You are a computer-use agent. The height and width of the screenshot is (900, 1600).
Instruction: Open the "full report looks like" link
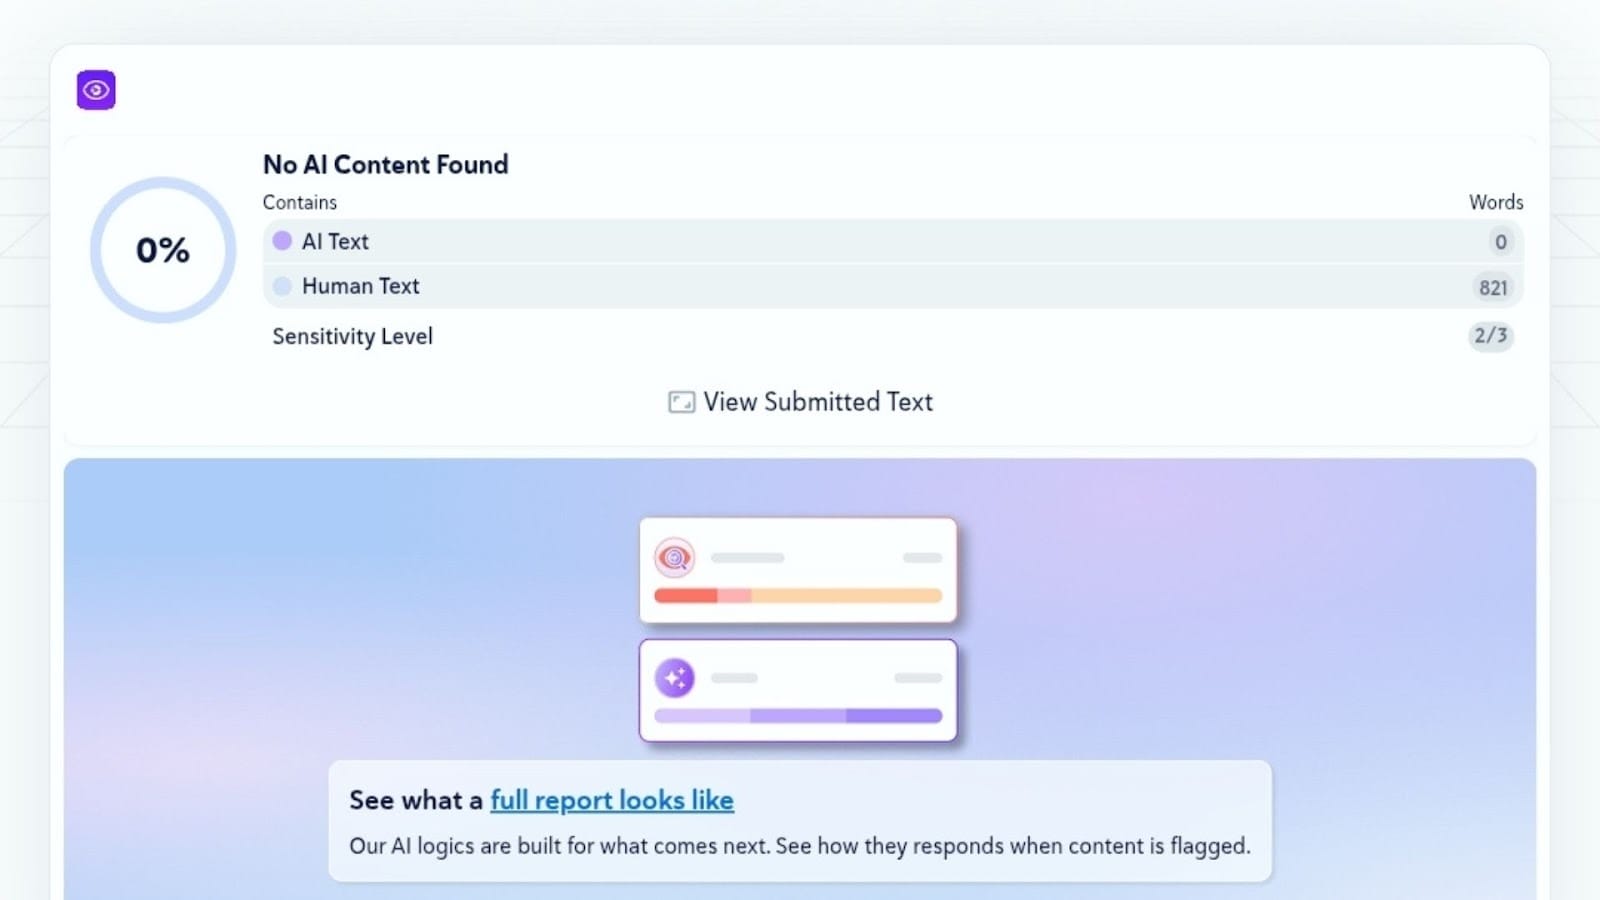tap(611, 800)
